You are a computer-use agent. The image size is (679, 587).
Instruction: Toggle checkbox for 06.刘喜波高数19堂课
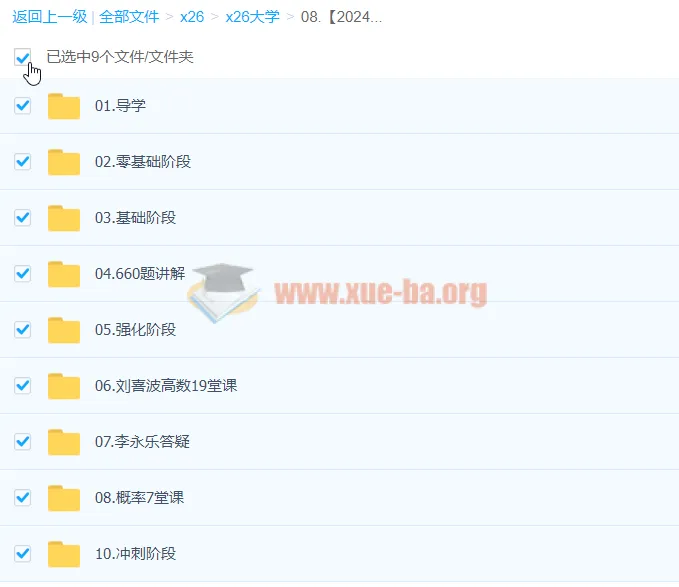[23, 385]
